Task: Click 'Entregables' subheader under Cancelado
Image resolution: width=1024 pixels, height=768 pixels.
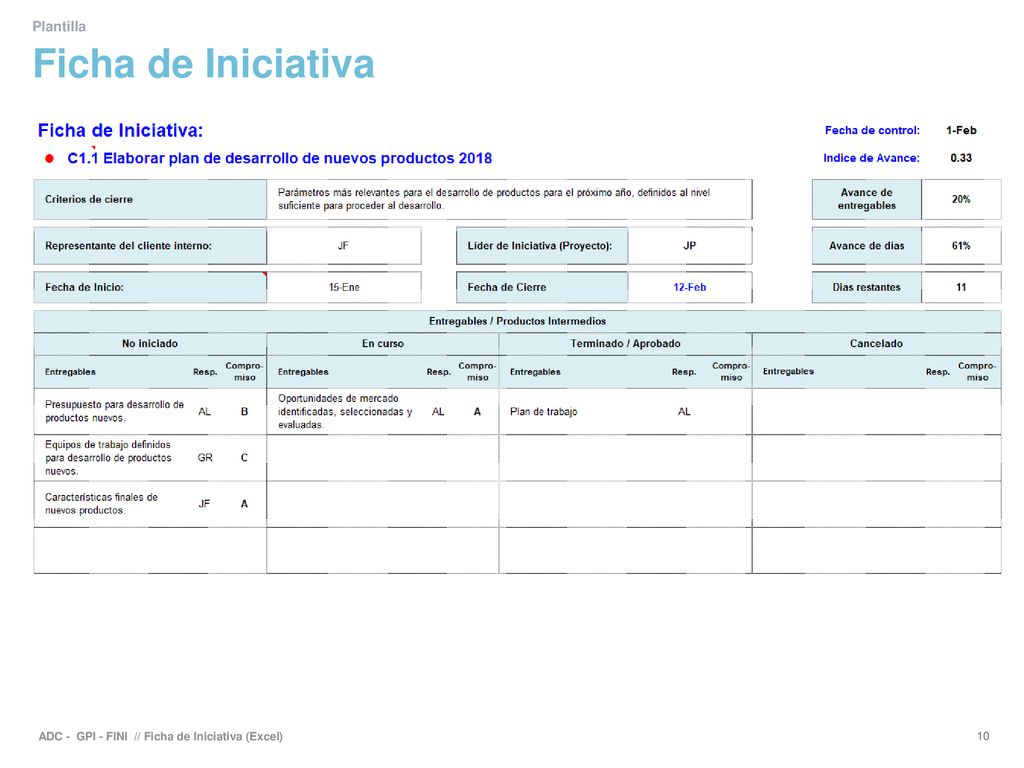Action: point(788,372)
